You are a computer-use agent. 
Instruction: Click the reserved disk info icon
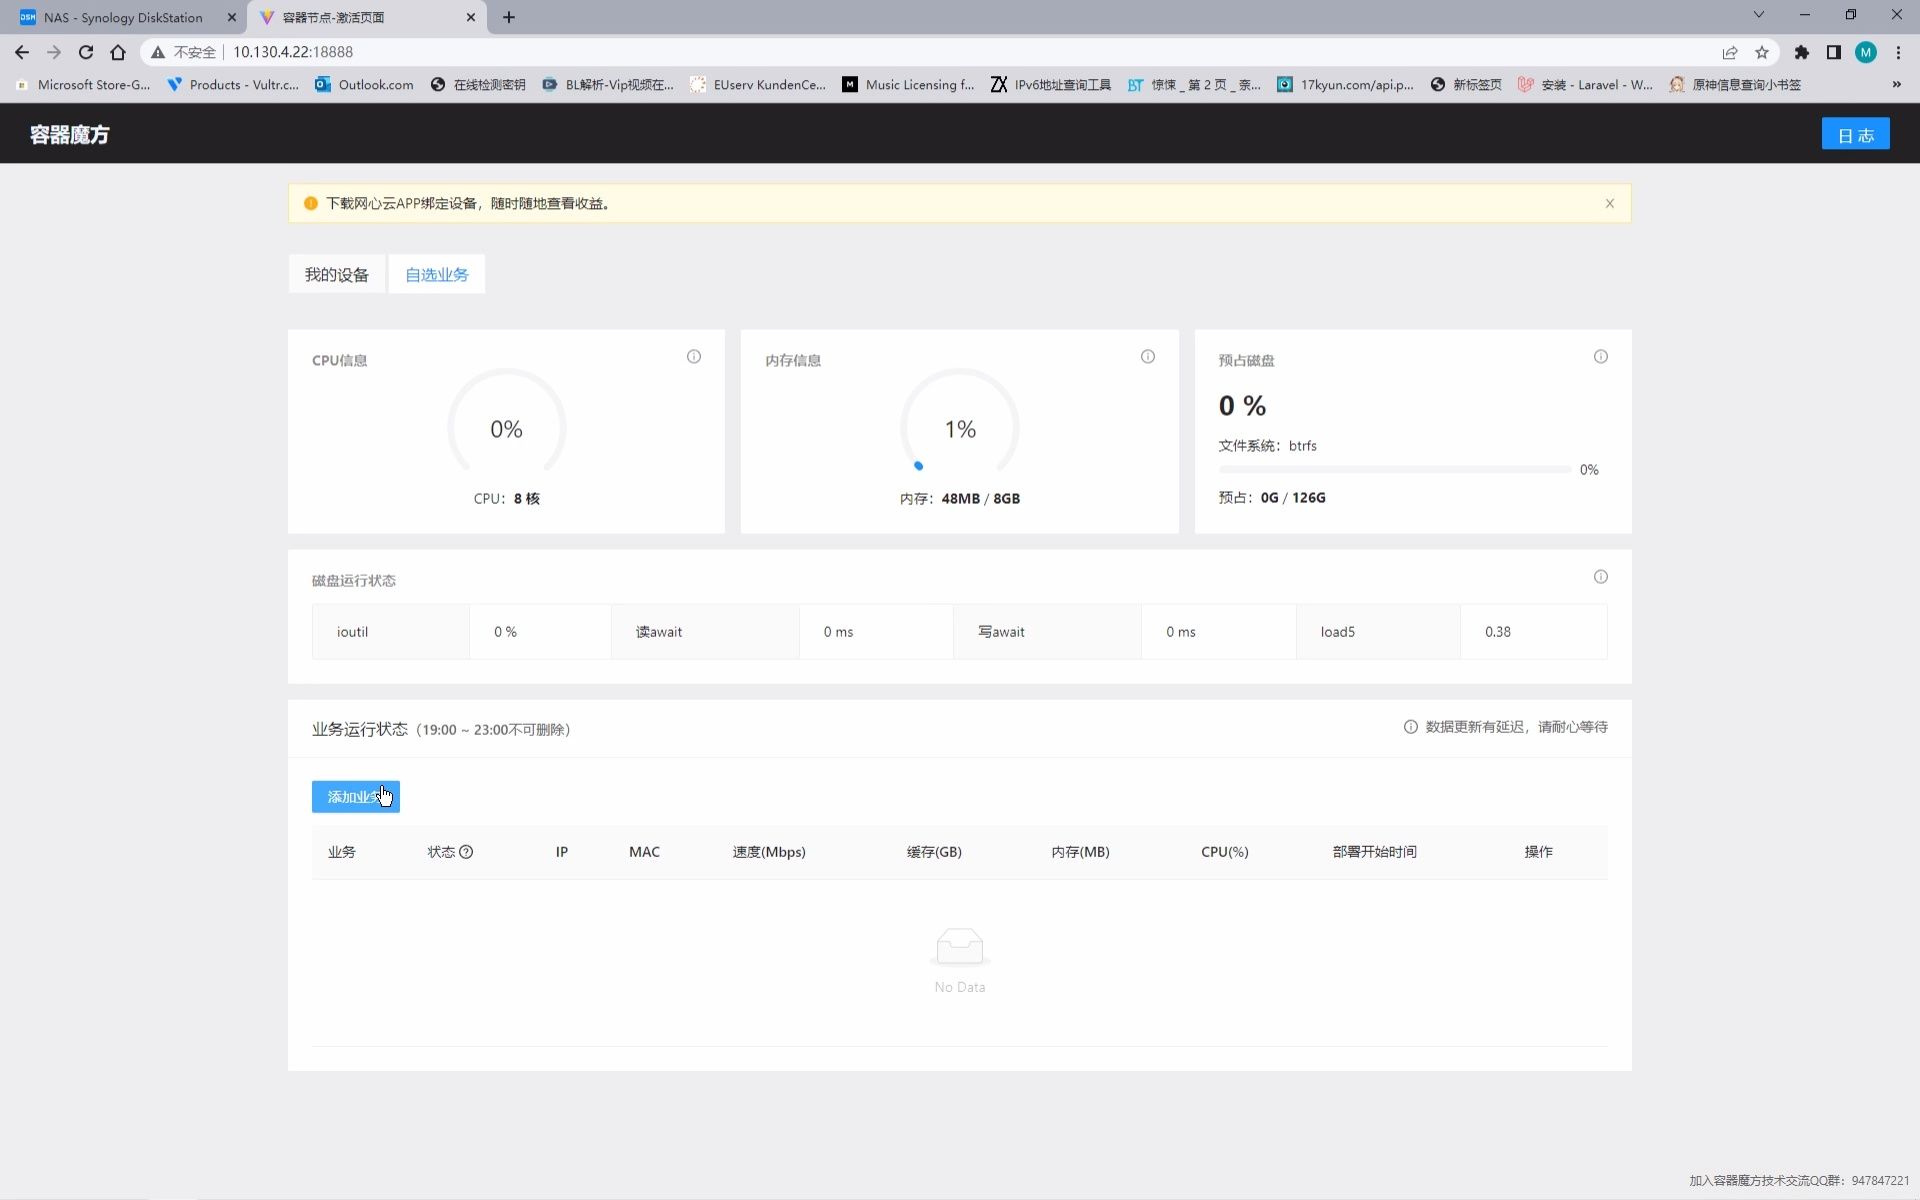click(x=1601, y=357)
